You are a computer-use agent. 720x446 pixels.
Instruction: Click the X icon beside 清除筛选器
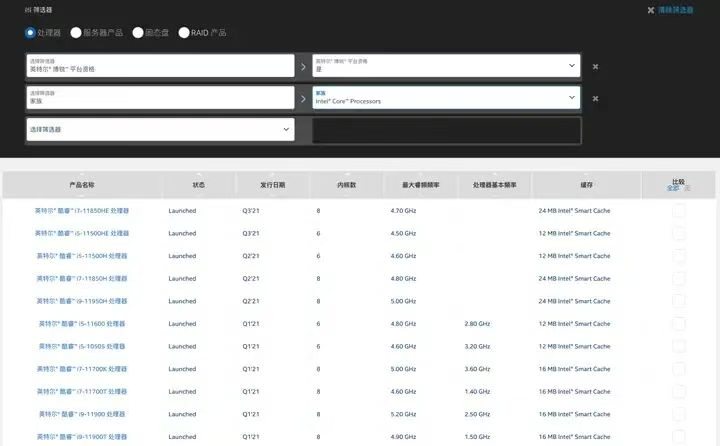(651, 10)
